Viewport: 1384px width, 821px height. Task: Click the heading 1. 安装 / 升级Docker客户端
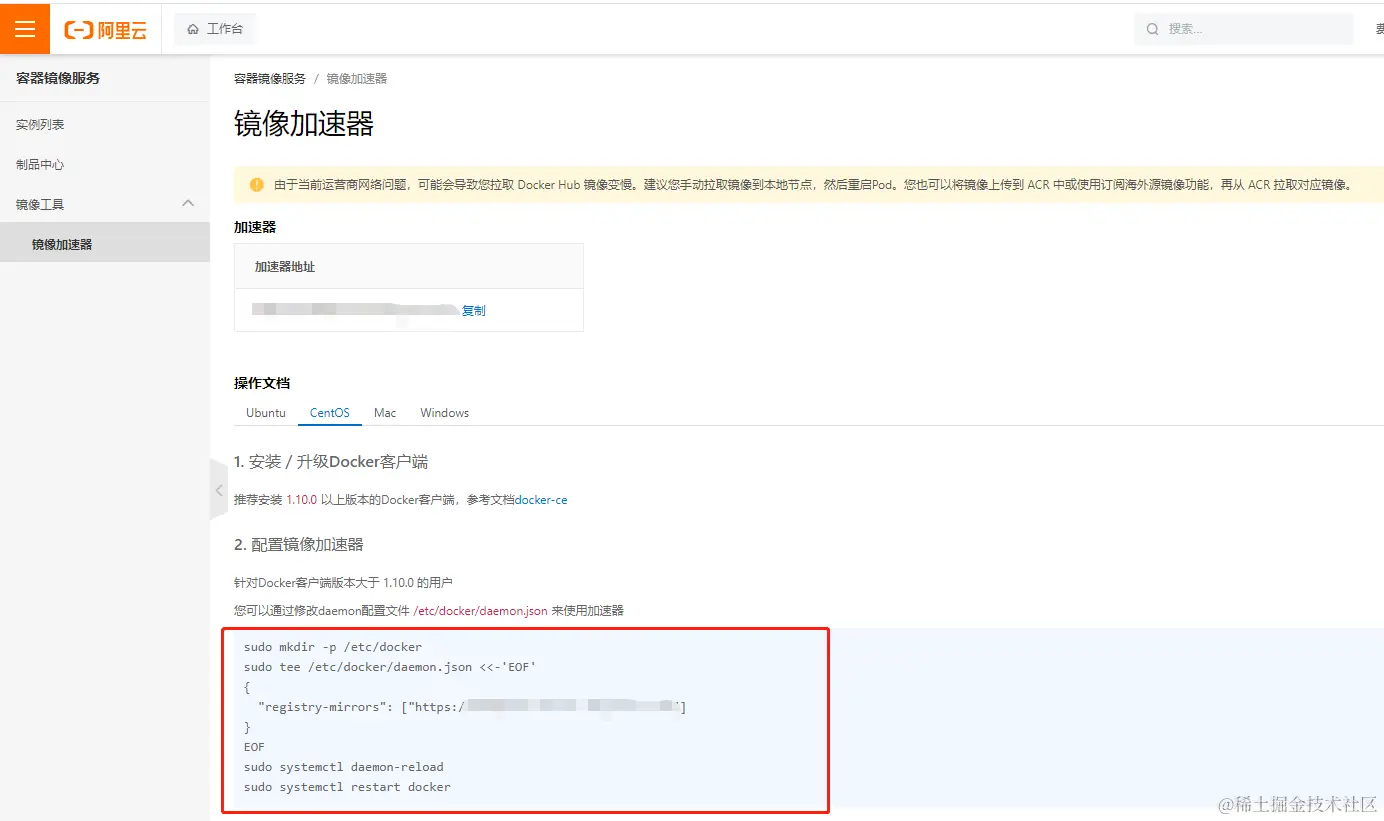(331, 462)
